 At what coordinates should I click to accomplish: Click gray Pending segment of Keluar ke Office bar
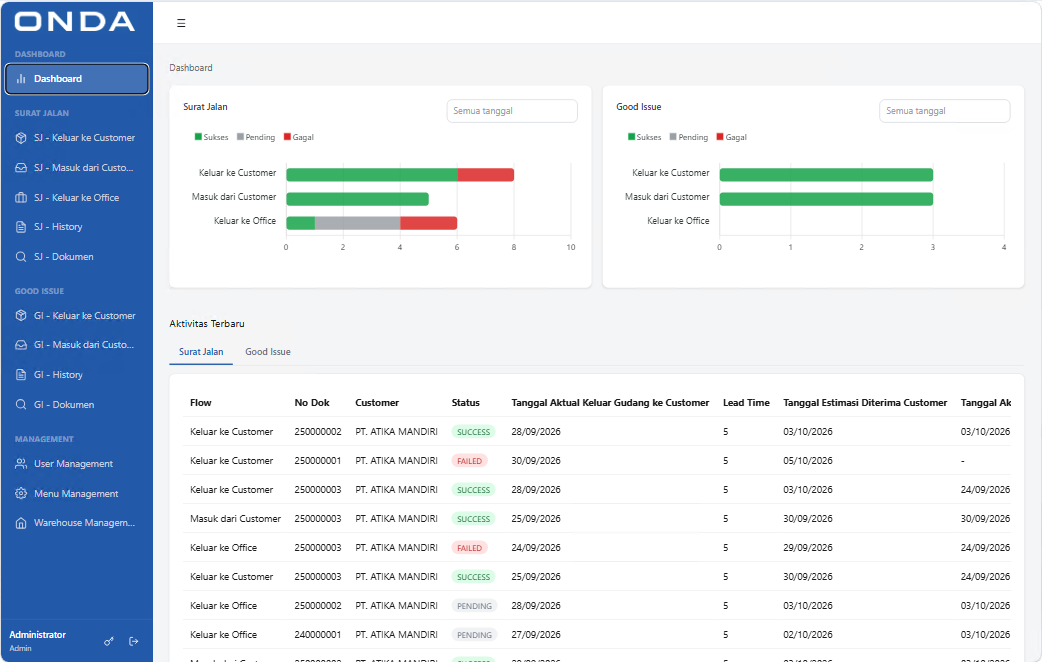coord(358,223)
